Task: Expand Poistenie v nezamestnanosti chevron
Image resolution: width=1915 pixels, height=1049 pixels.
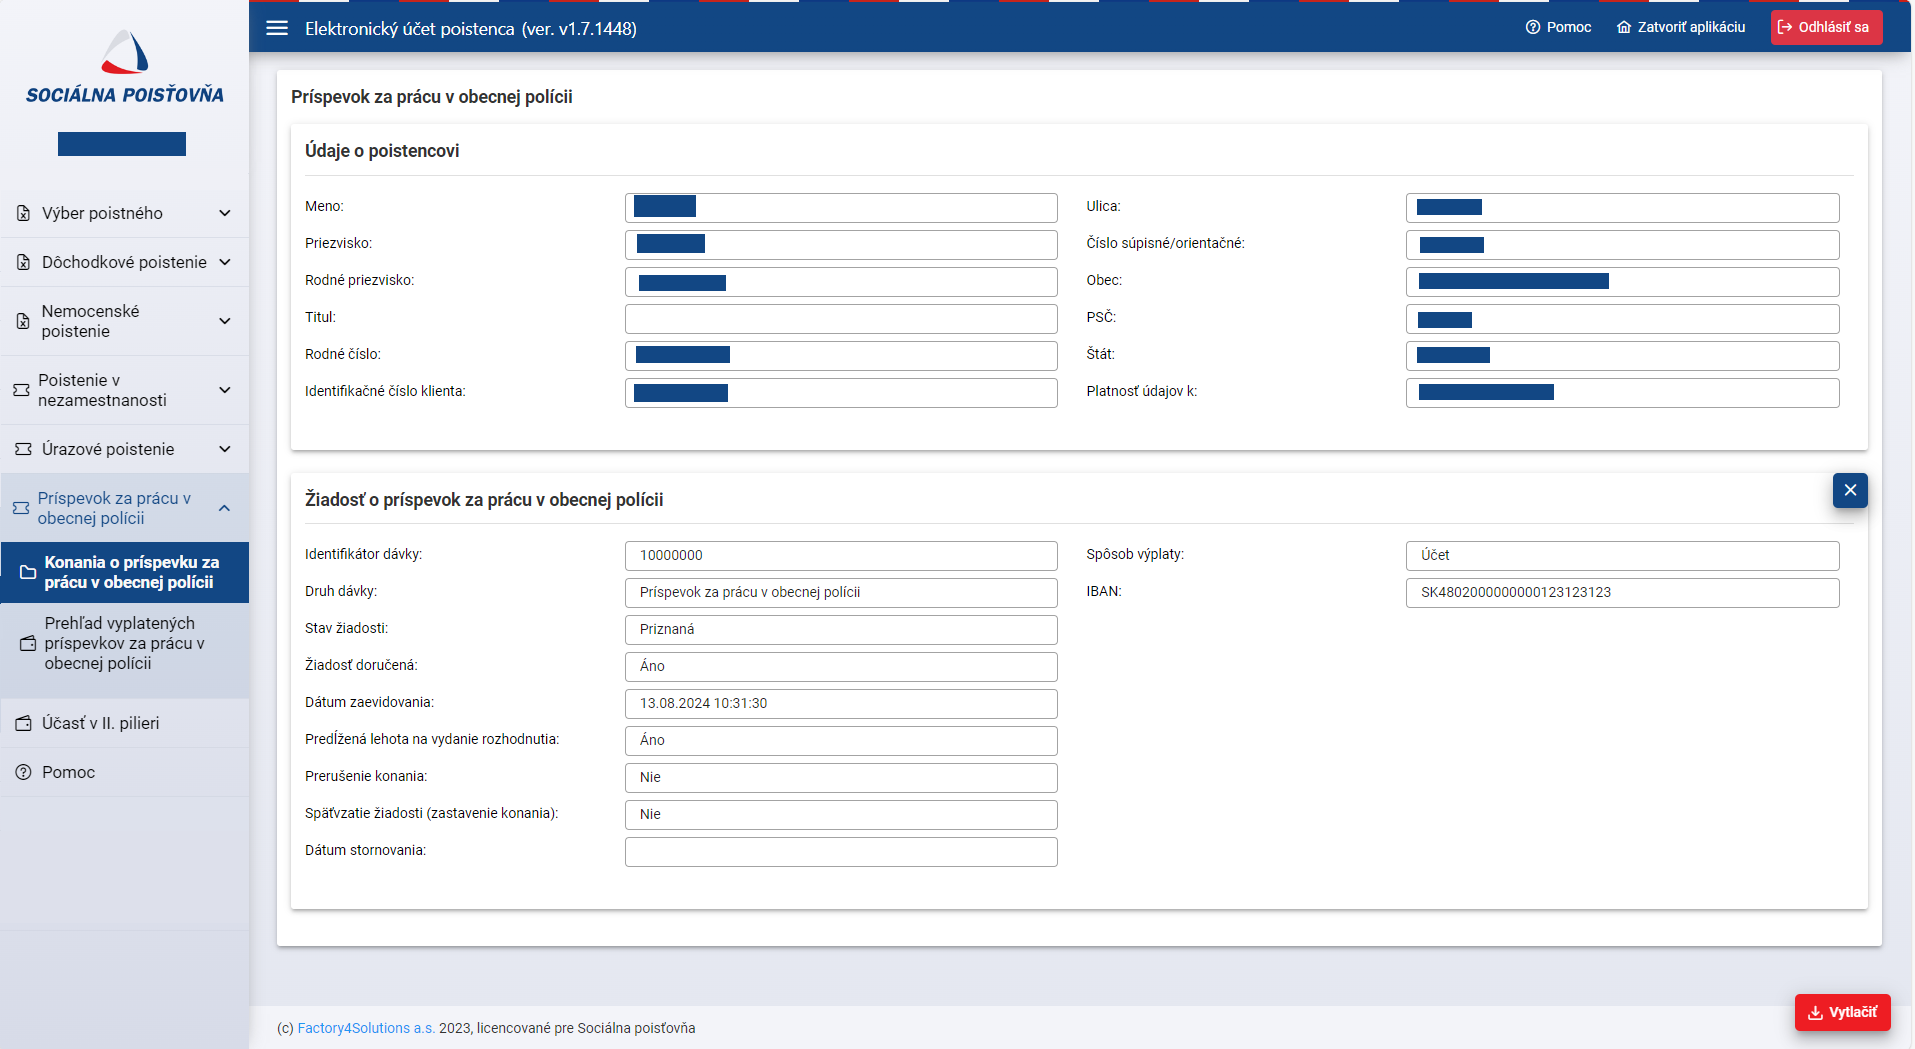Action: click(x=225, y=390)
